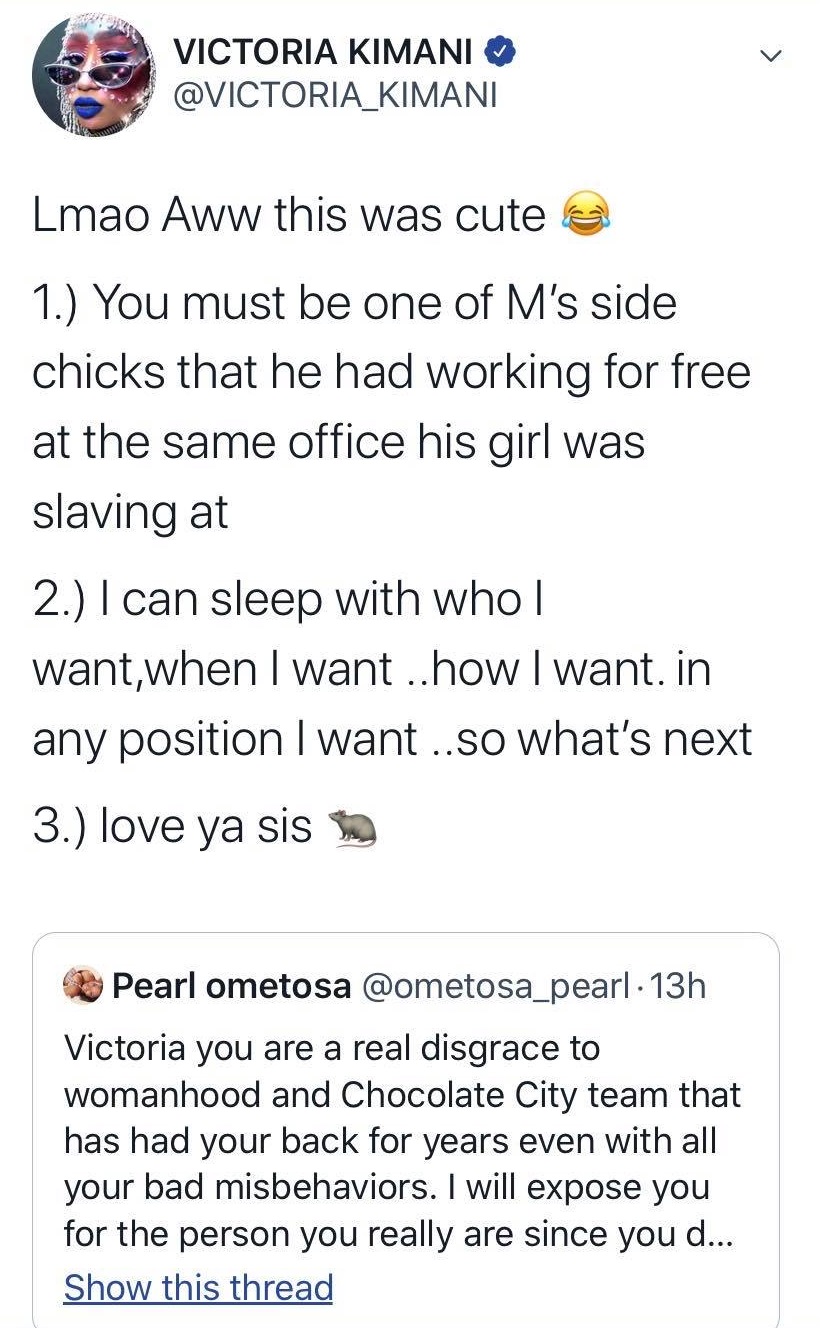Image resolution: width=828 pixels, height=1328 pixels.
Task: Open the quoted tweet's body text
Action: point(400,1140)
